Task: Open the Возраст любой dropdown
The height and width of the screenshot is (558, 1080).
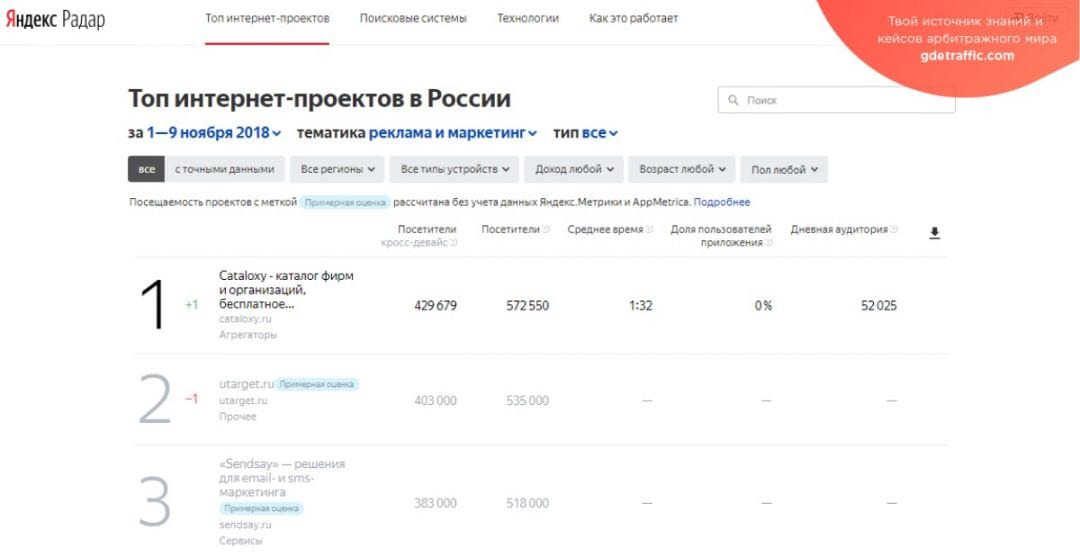Action: [682, 169]
